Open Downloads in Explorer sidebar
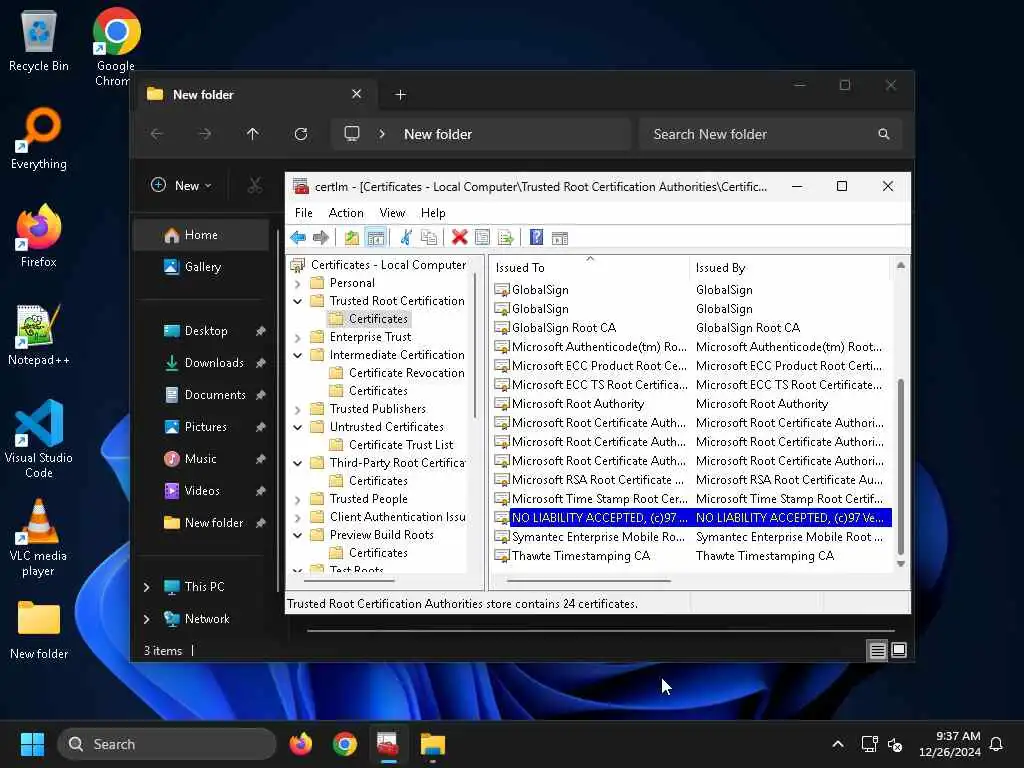 click(201, 363)
